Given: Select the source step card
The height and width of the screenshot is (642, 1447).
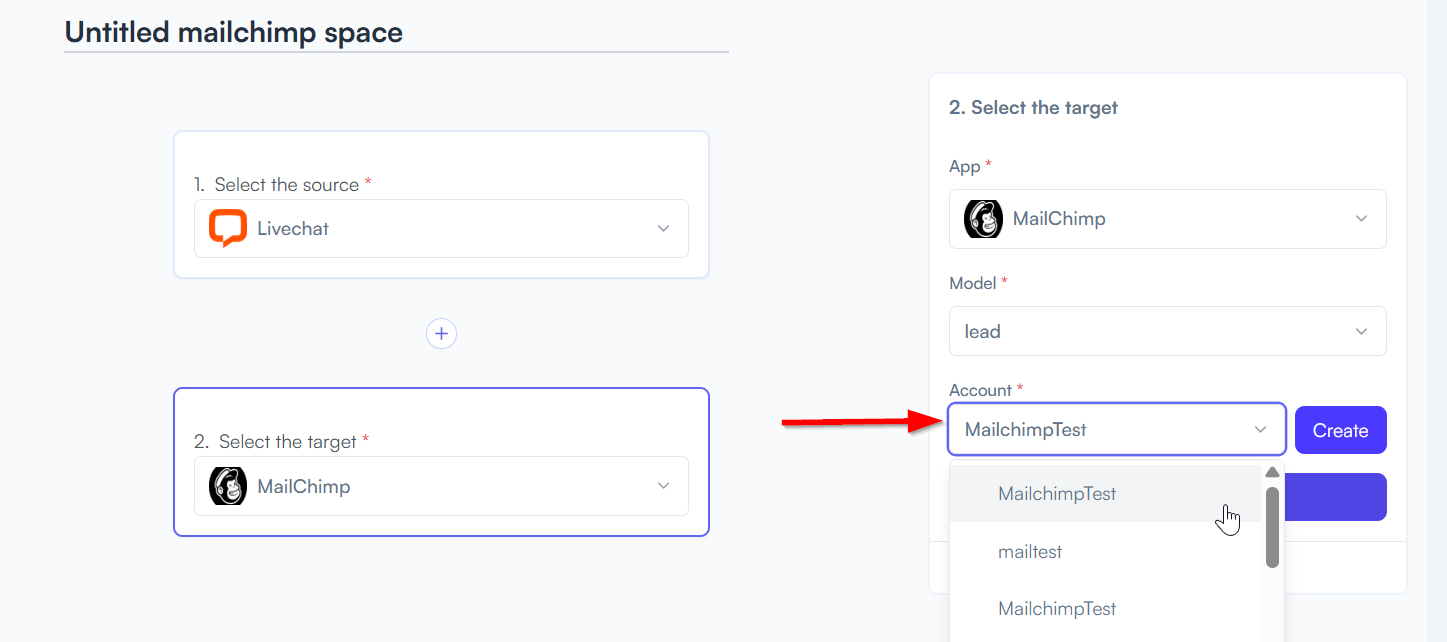Looking at the screenshot, I should tap(441, 204).
